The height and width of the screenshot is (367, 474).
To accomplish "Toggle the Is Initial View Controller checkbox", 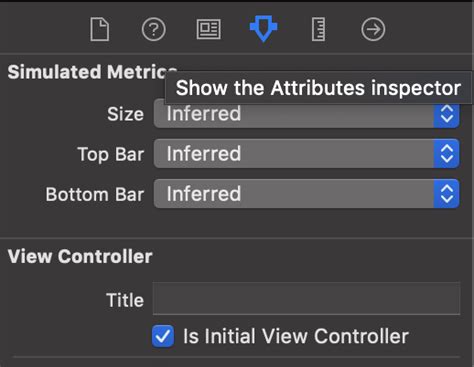I will [163, 336].
